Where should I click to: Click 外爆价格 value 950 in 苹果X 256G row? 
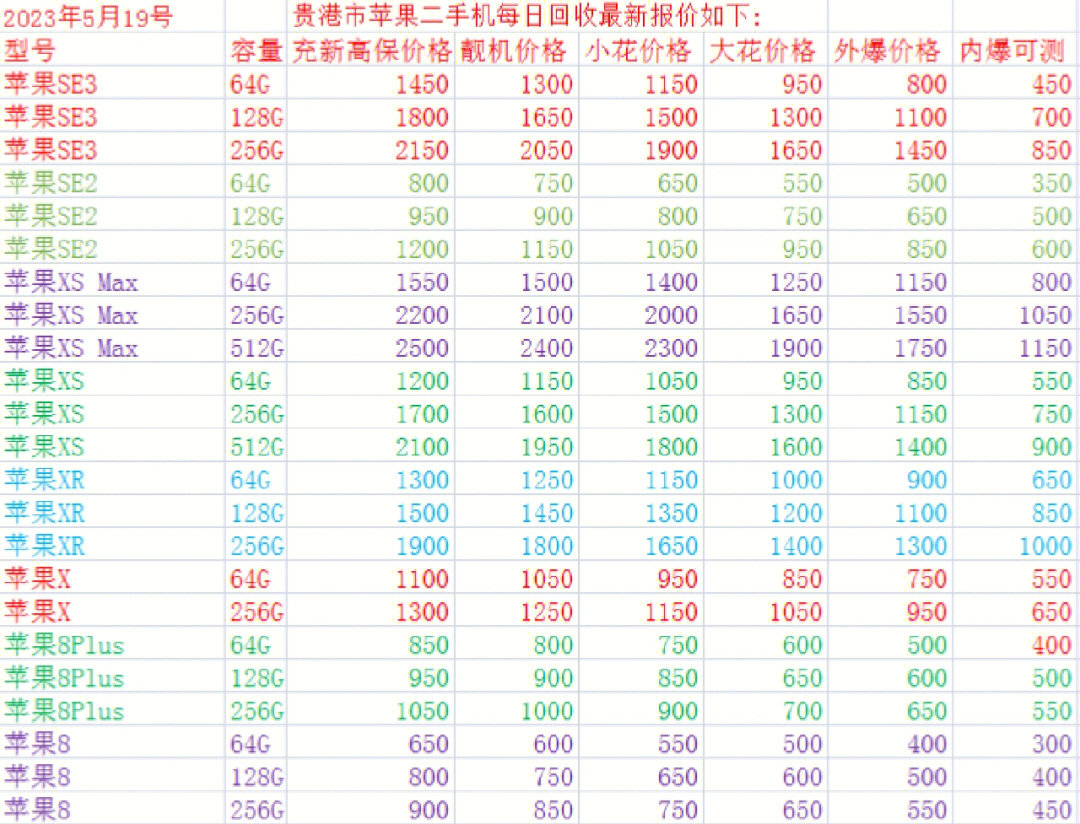pyautogui.click(x=926, y=612)
